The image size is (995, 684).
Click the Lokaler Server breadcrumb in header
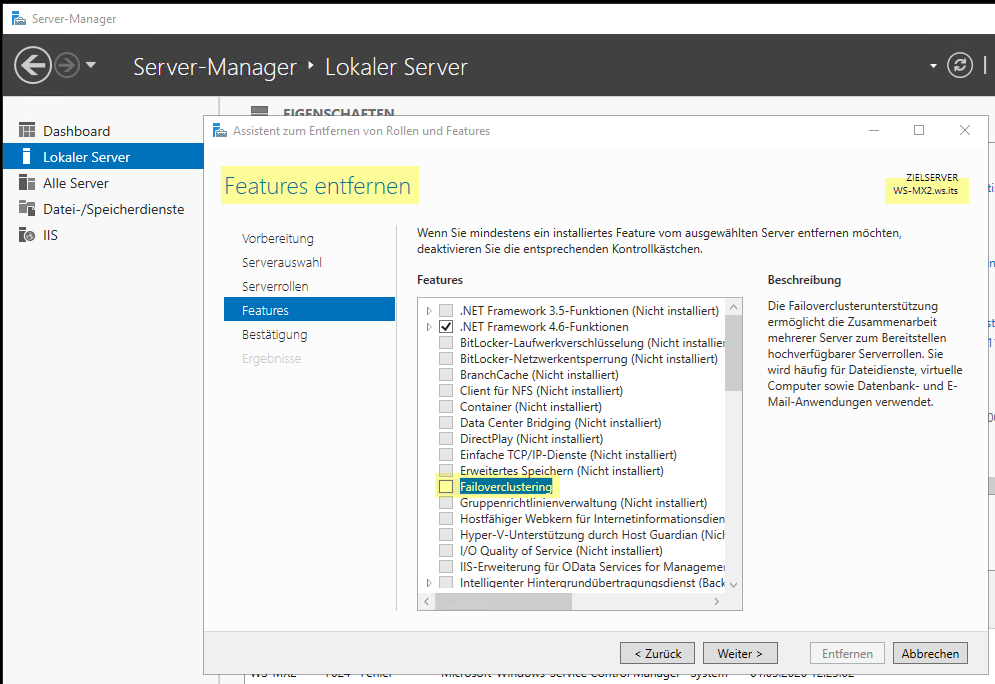(x=396, y=67)
